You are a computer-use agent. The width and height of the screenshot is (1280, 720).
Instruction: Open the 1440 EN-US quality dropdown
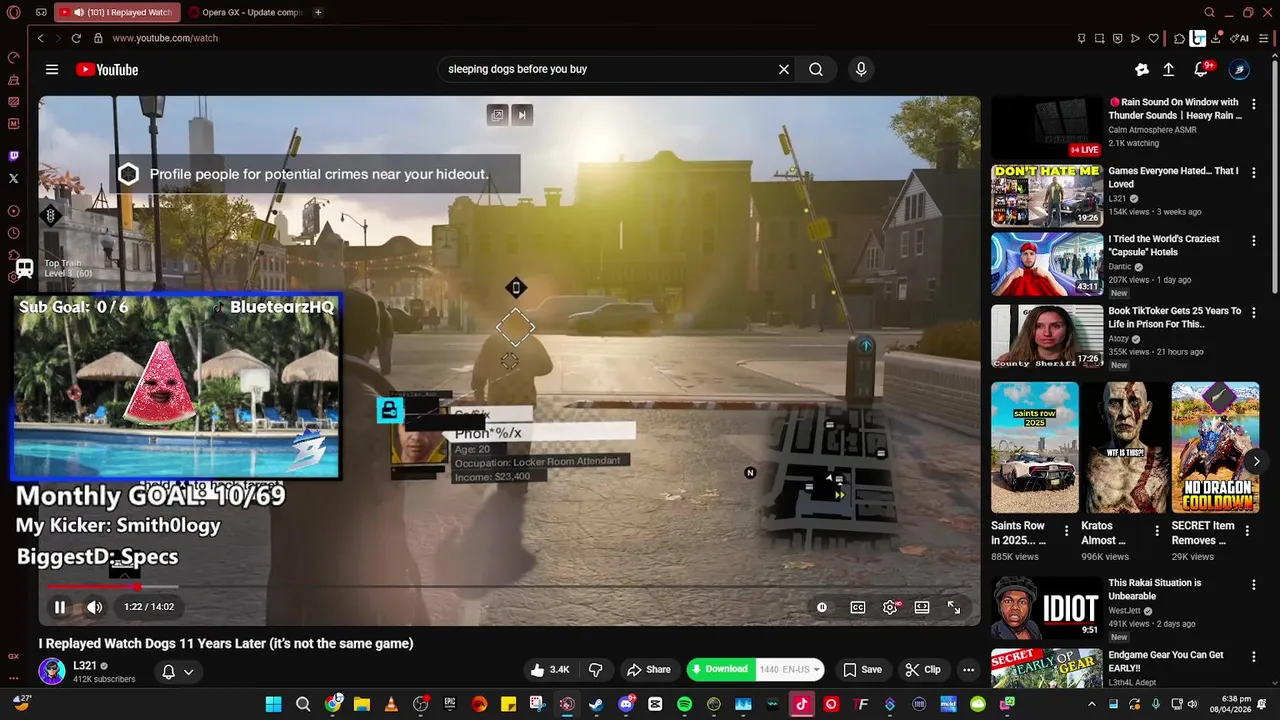[790, 669]
